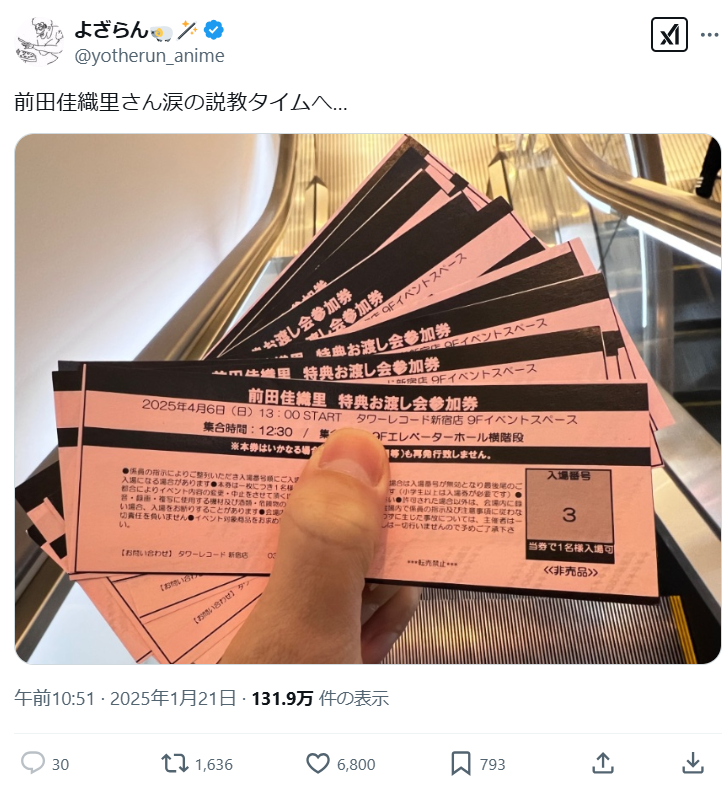
Task: Like the post with heart icon
Action: (318, 764)
